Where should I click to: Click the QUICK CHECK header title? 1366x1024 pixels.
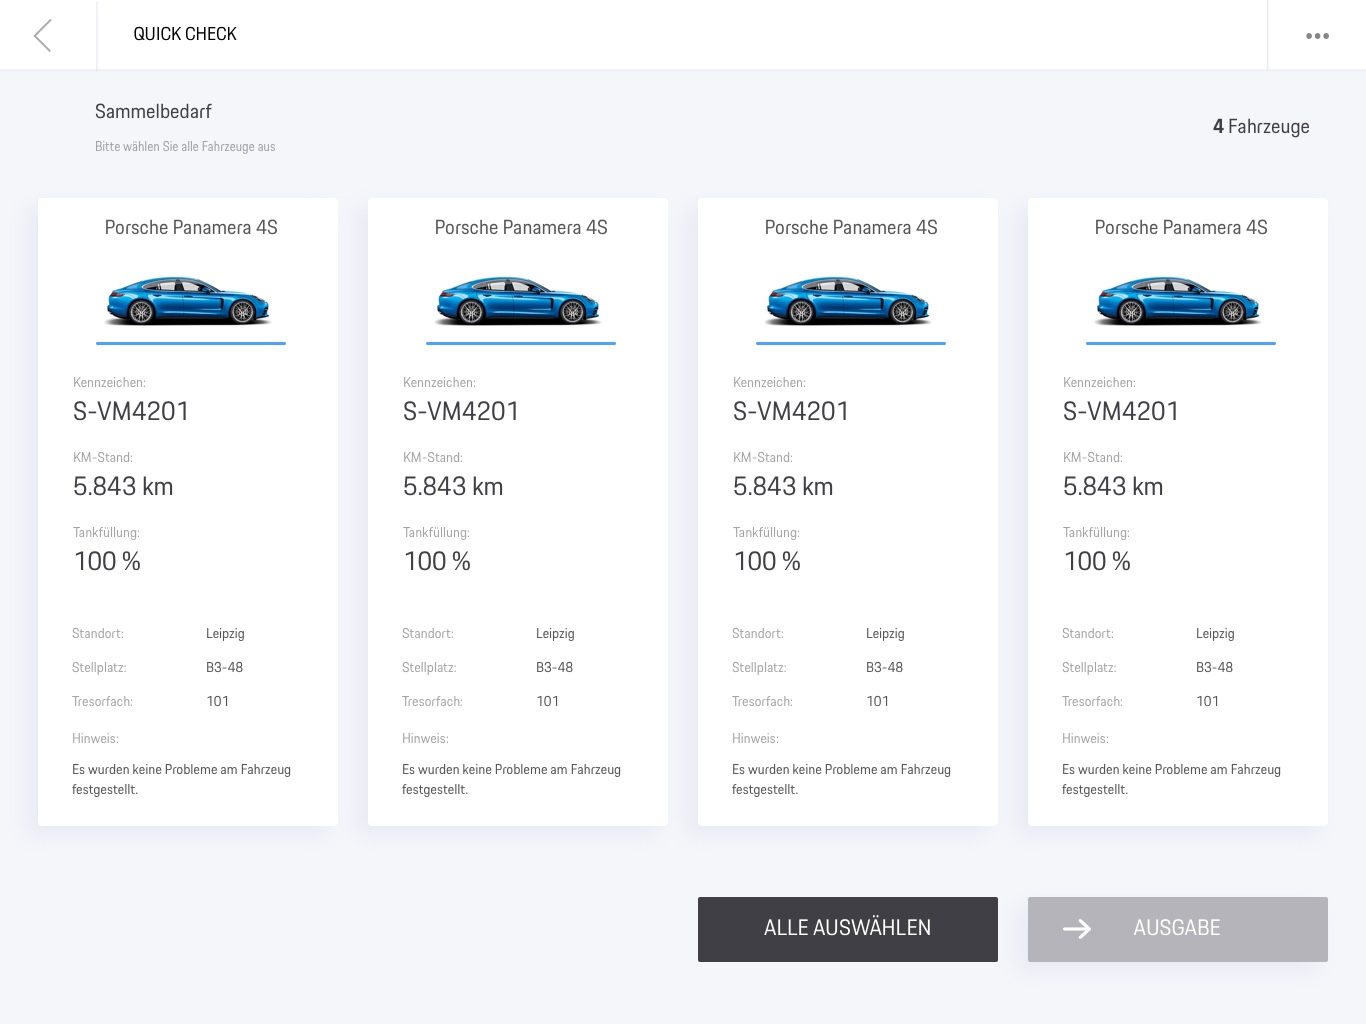point(185,34)
